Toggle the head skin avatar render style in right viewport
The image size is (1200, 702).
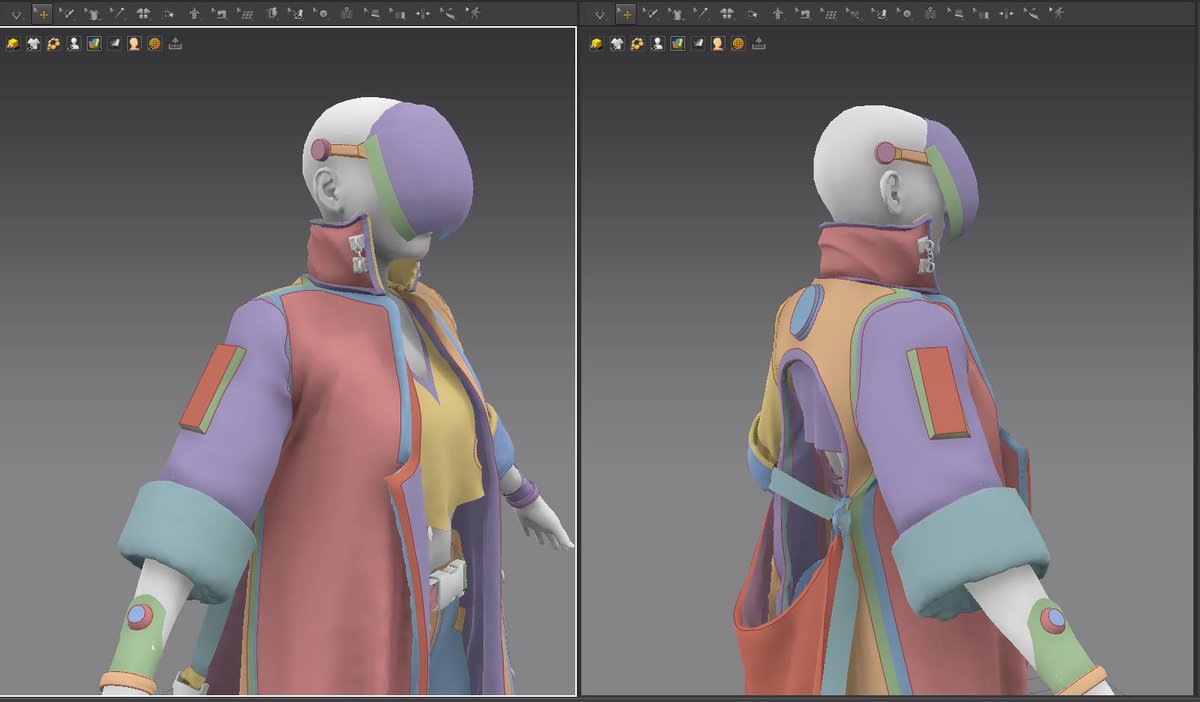click(717, 44)
